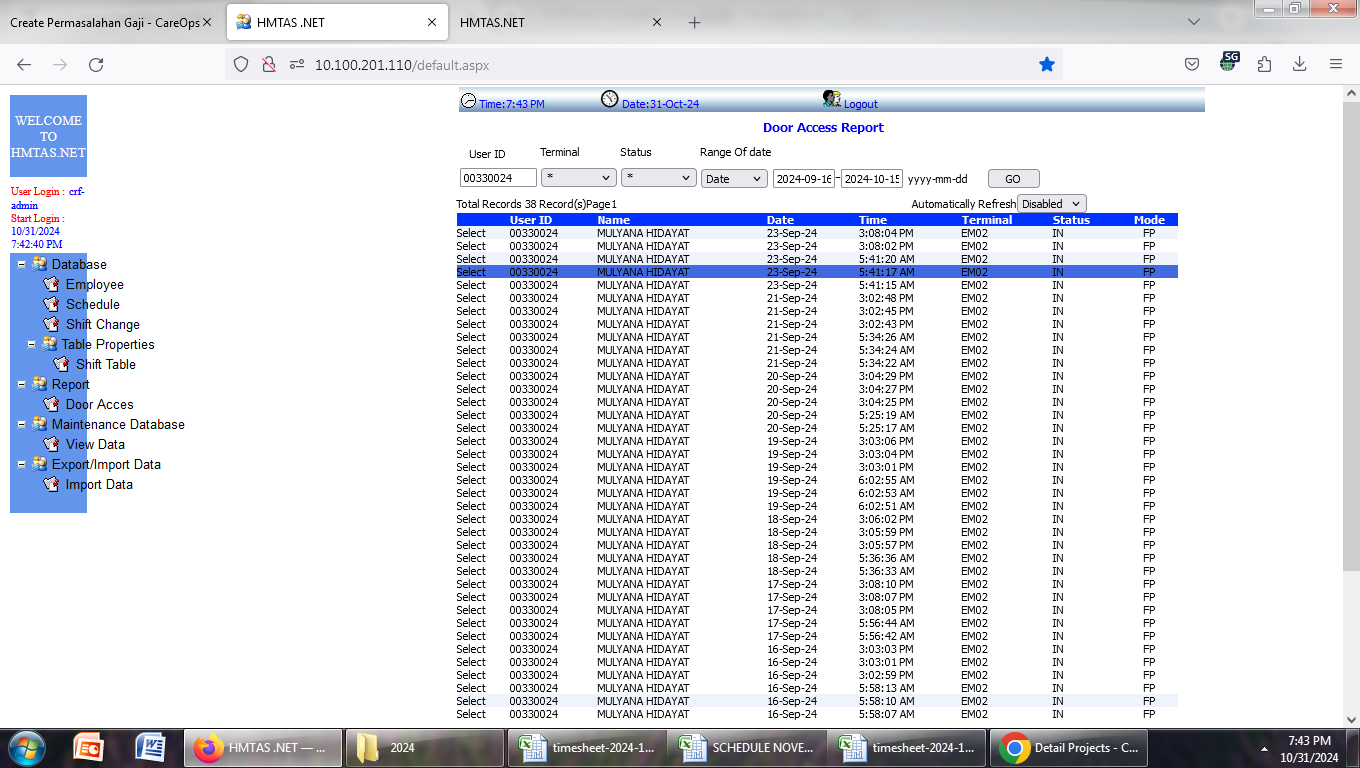The height and width of the screenshot is (768, 1360).
Task: Click the Employee icon in sidebar tree
Action: pos(51,284)
